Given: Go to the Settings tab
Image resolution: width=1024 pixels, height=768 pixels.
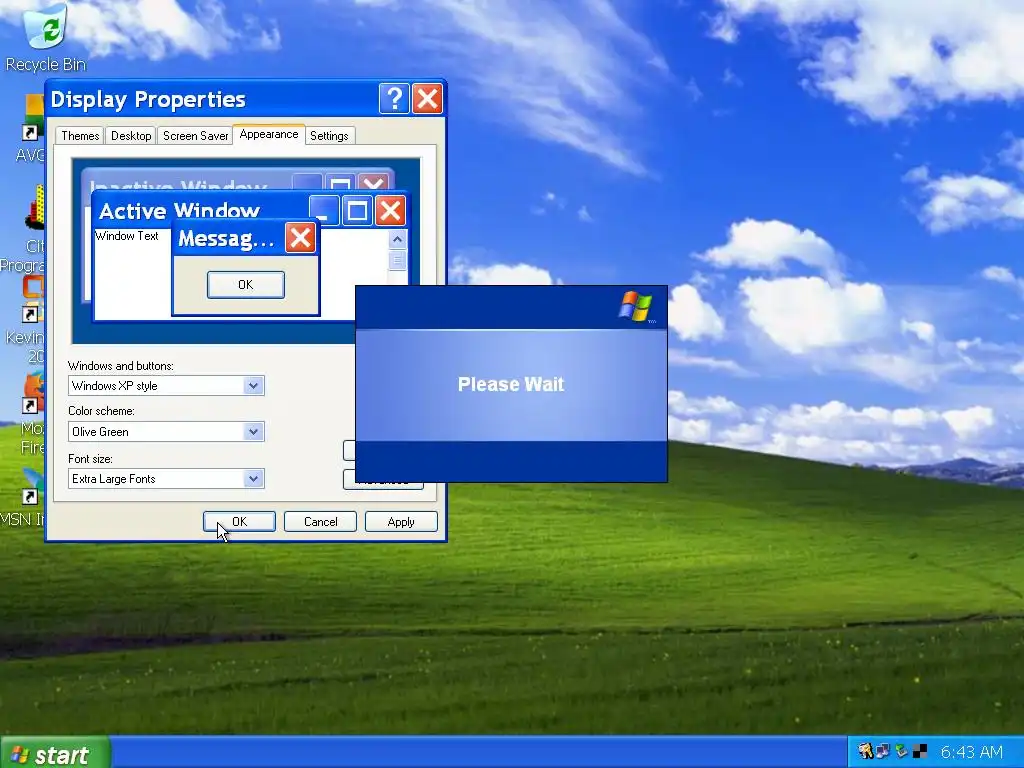Looking at the screenshot, I should (329, 135).
